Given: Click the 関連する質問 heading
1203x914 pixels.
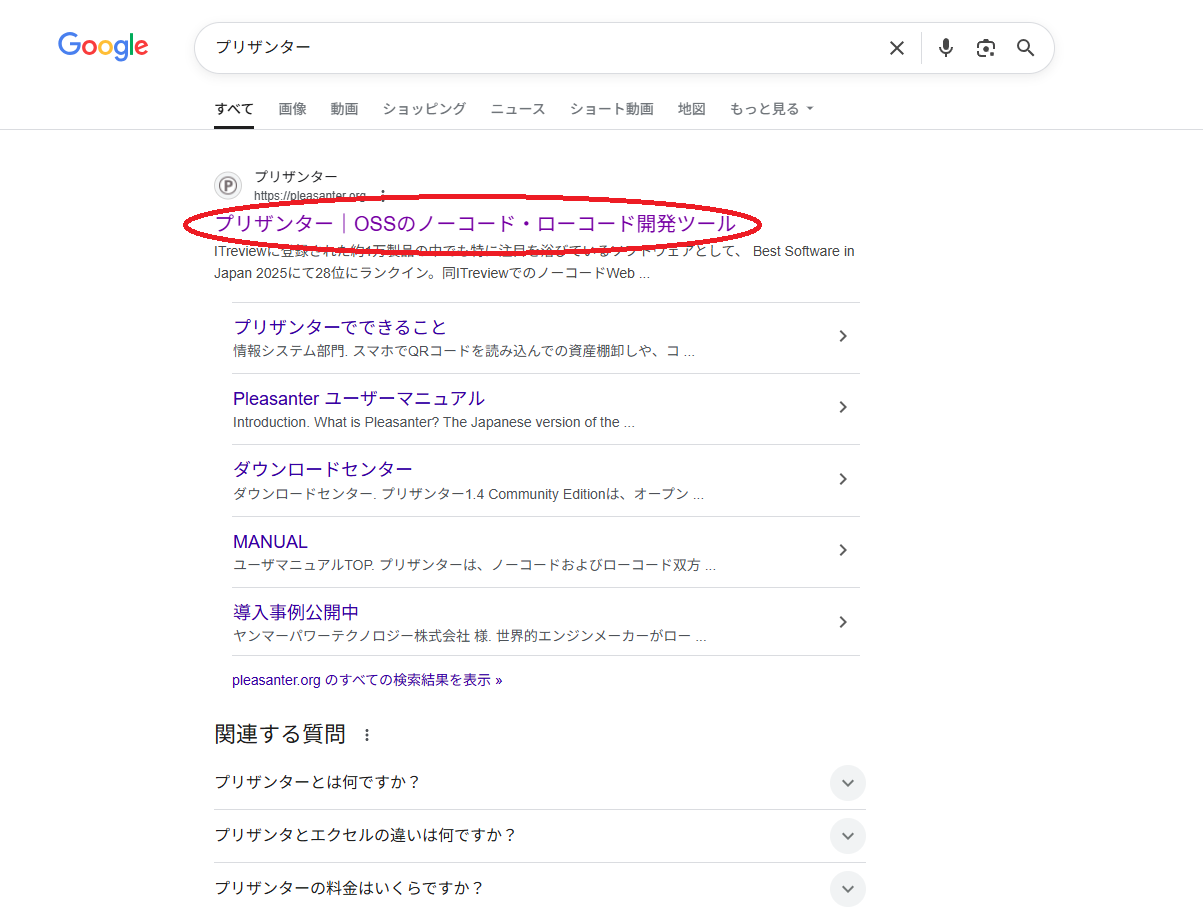Looking at the screenshot, I should point(280,734).
